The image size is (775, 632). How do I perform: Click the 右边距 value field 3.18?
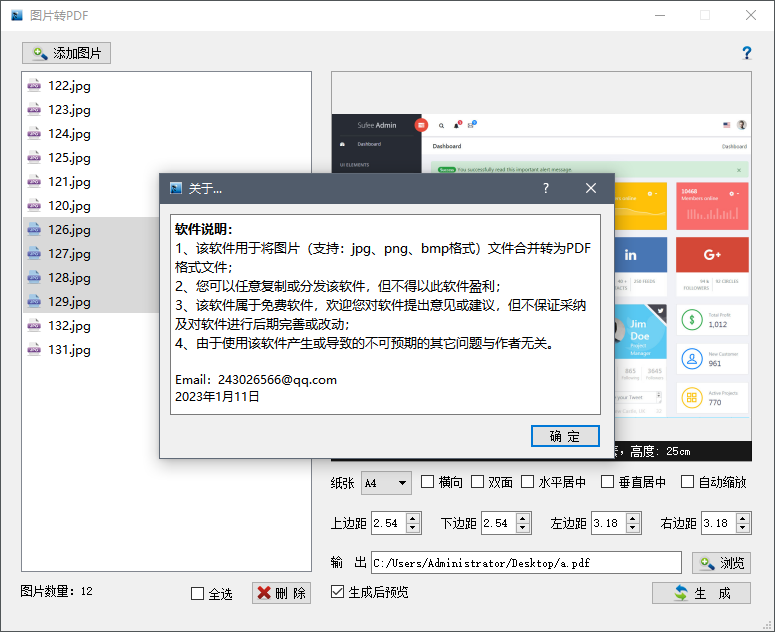tap(719, 523)
